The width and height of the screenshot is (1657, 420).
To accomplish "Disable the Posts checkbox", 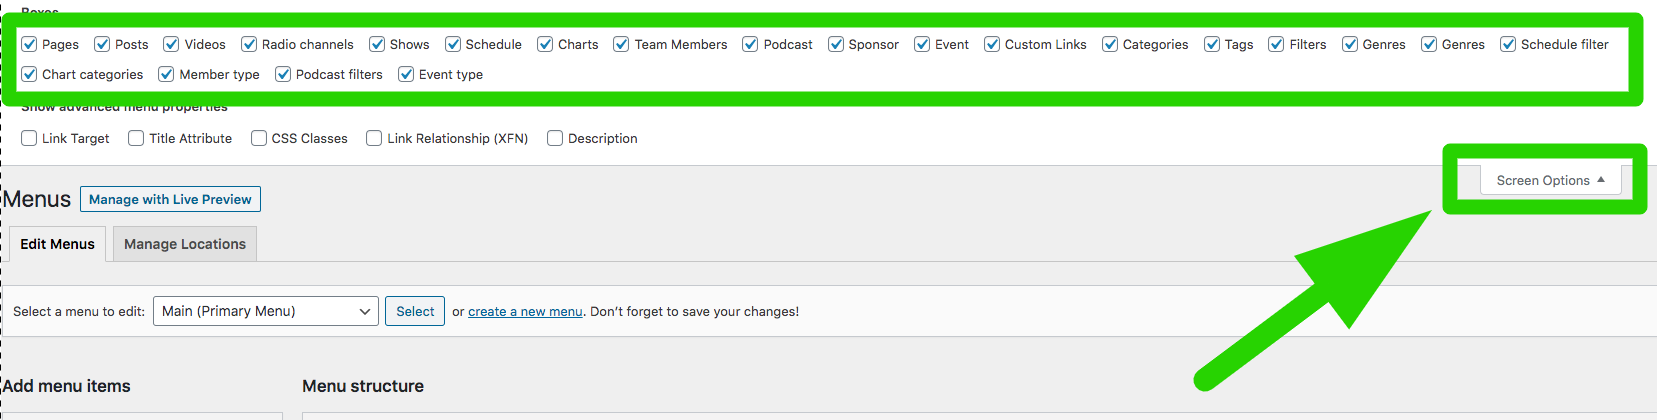I will (x=102, y=44).
